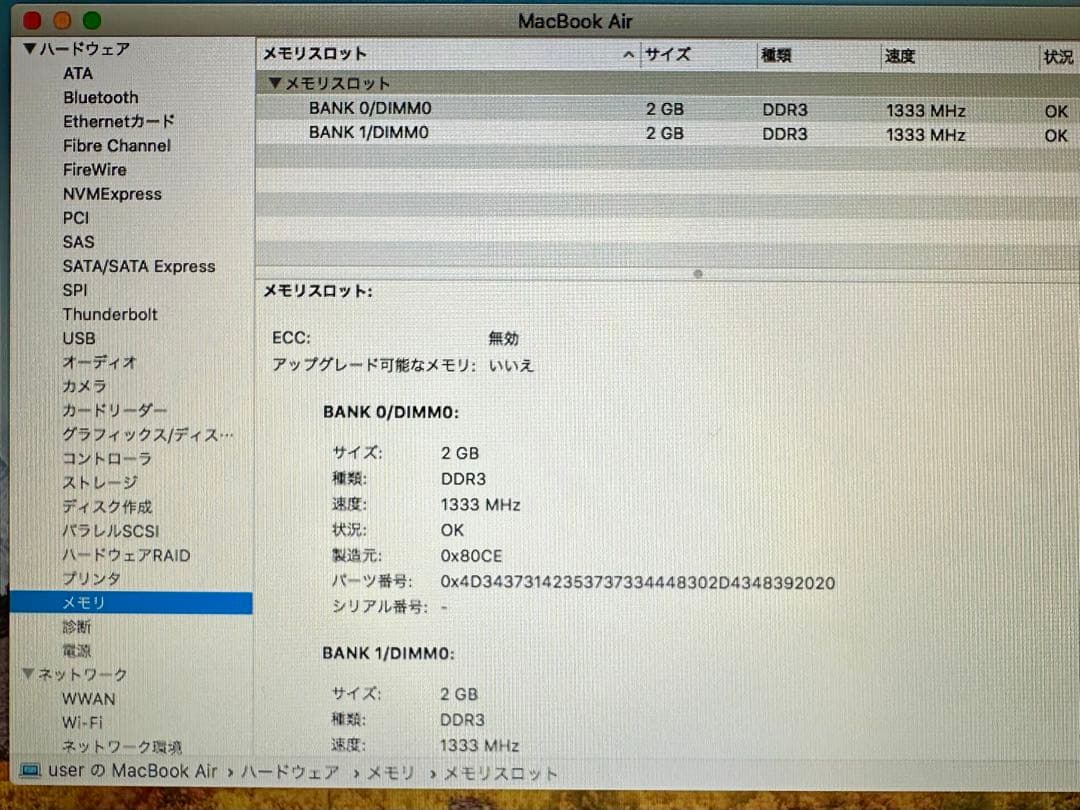Open the プリンタ hardware section

tap(88, 579)
